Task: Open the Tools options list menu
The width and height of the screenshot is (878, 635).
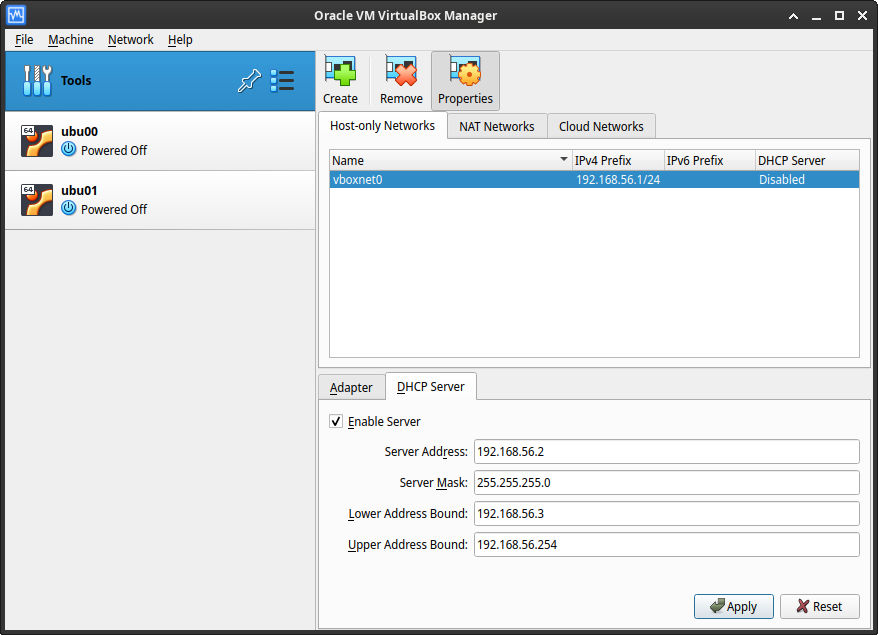Action: [282, 80]
